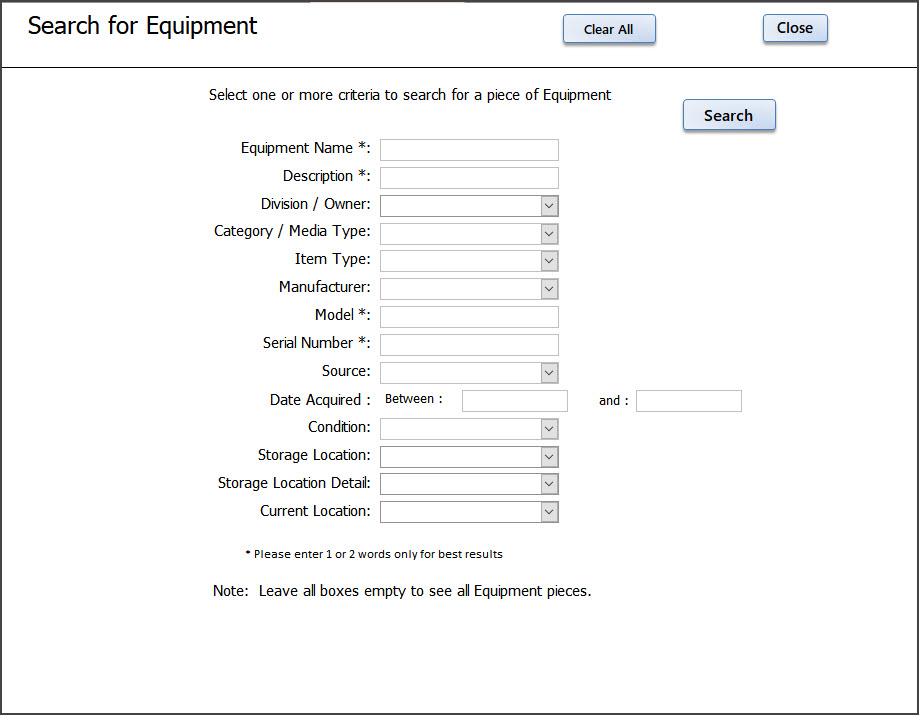Expand the Condition dropdown
This screenshot has width=919, height=715.
[x=468, y=429]
